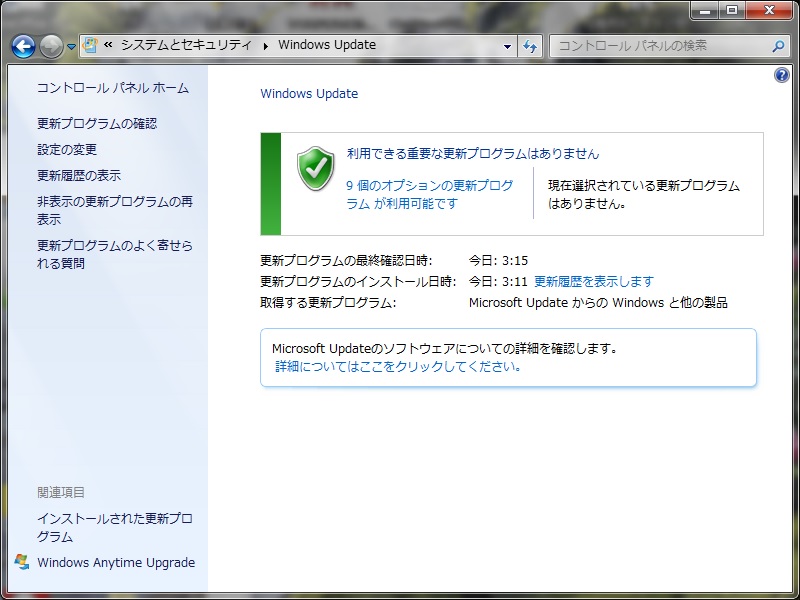Open 設定の変更 in the sidebar
The height and width of the screenshot is (600, 800).
[67, 149]
